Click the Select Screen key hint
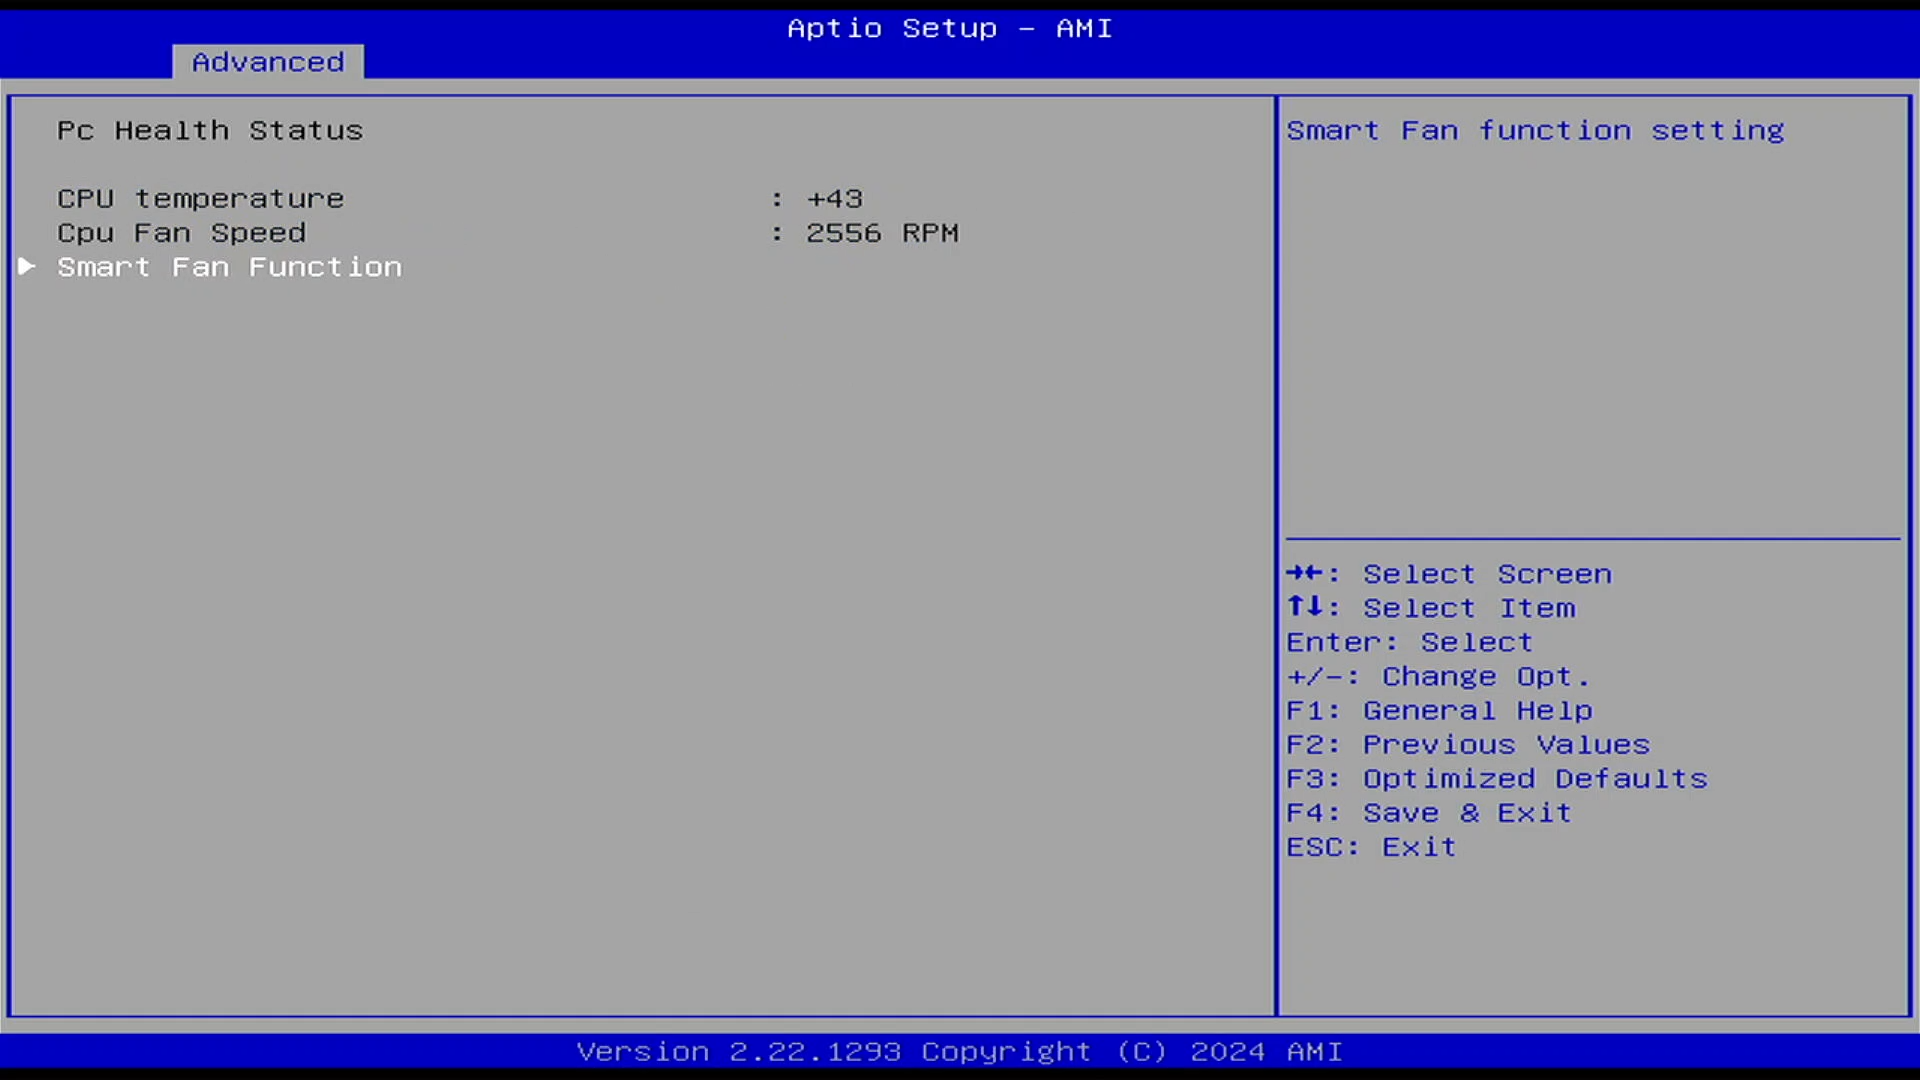 (x=1449, y=574)
